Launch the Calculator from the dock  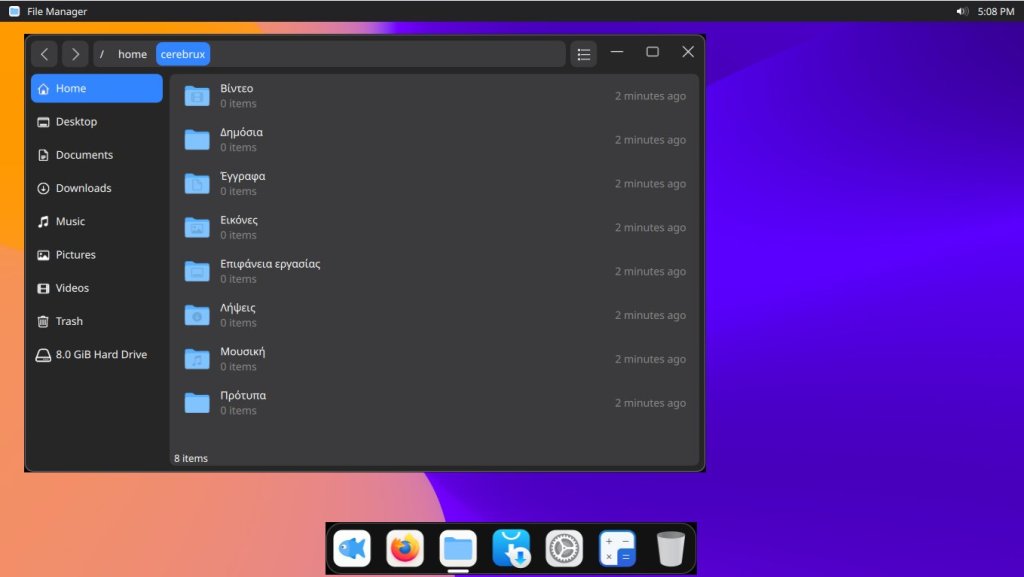617,548
